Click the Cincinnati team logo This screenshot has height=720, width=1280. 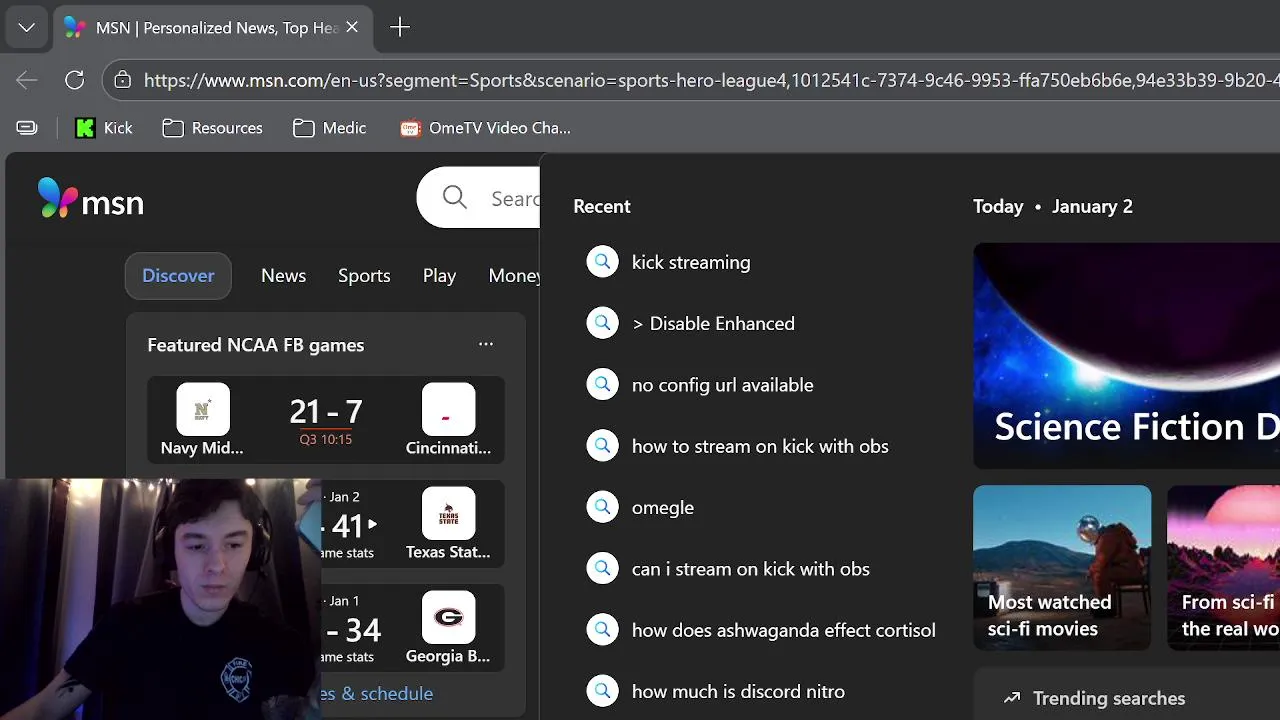coord(448,410)
